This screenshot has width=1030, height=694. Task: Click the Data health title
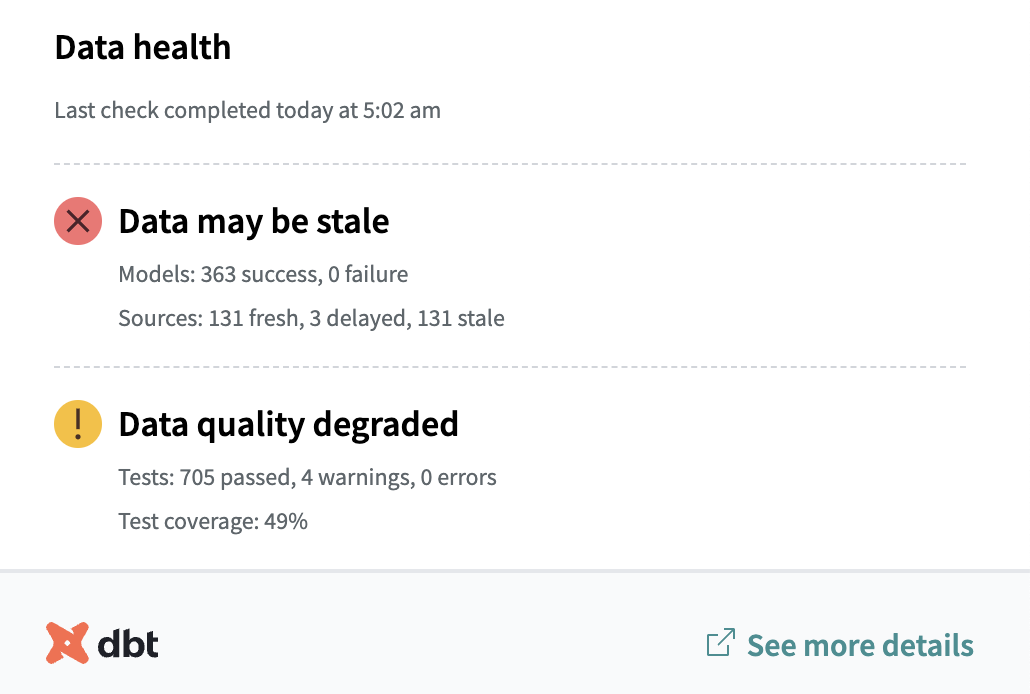click(x=143, y=47)
